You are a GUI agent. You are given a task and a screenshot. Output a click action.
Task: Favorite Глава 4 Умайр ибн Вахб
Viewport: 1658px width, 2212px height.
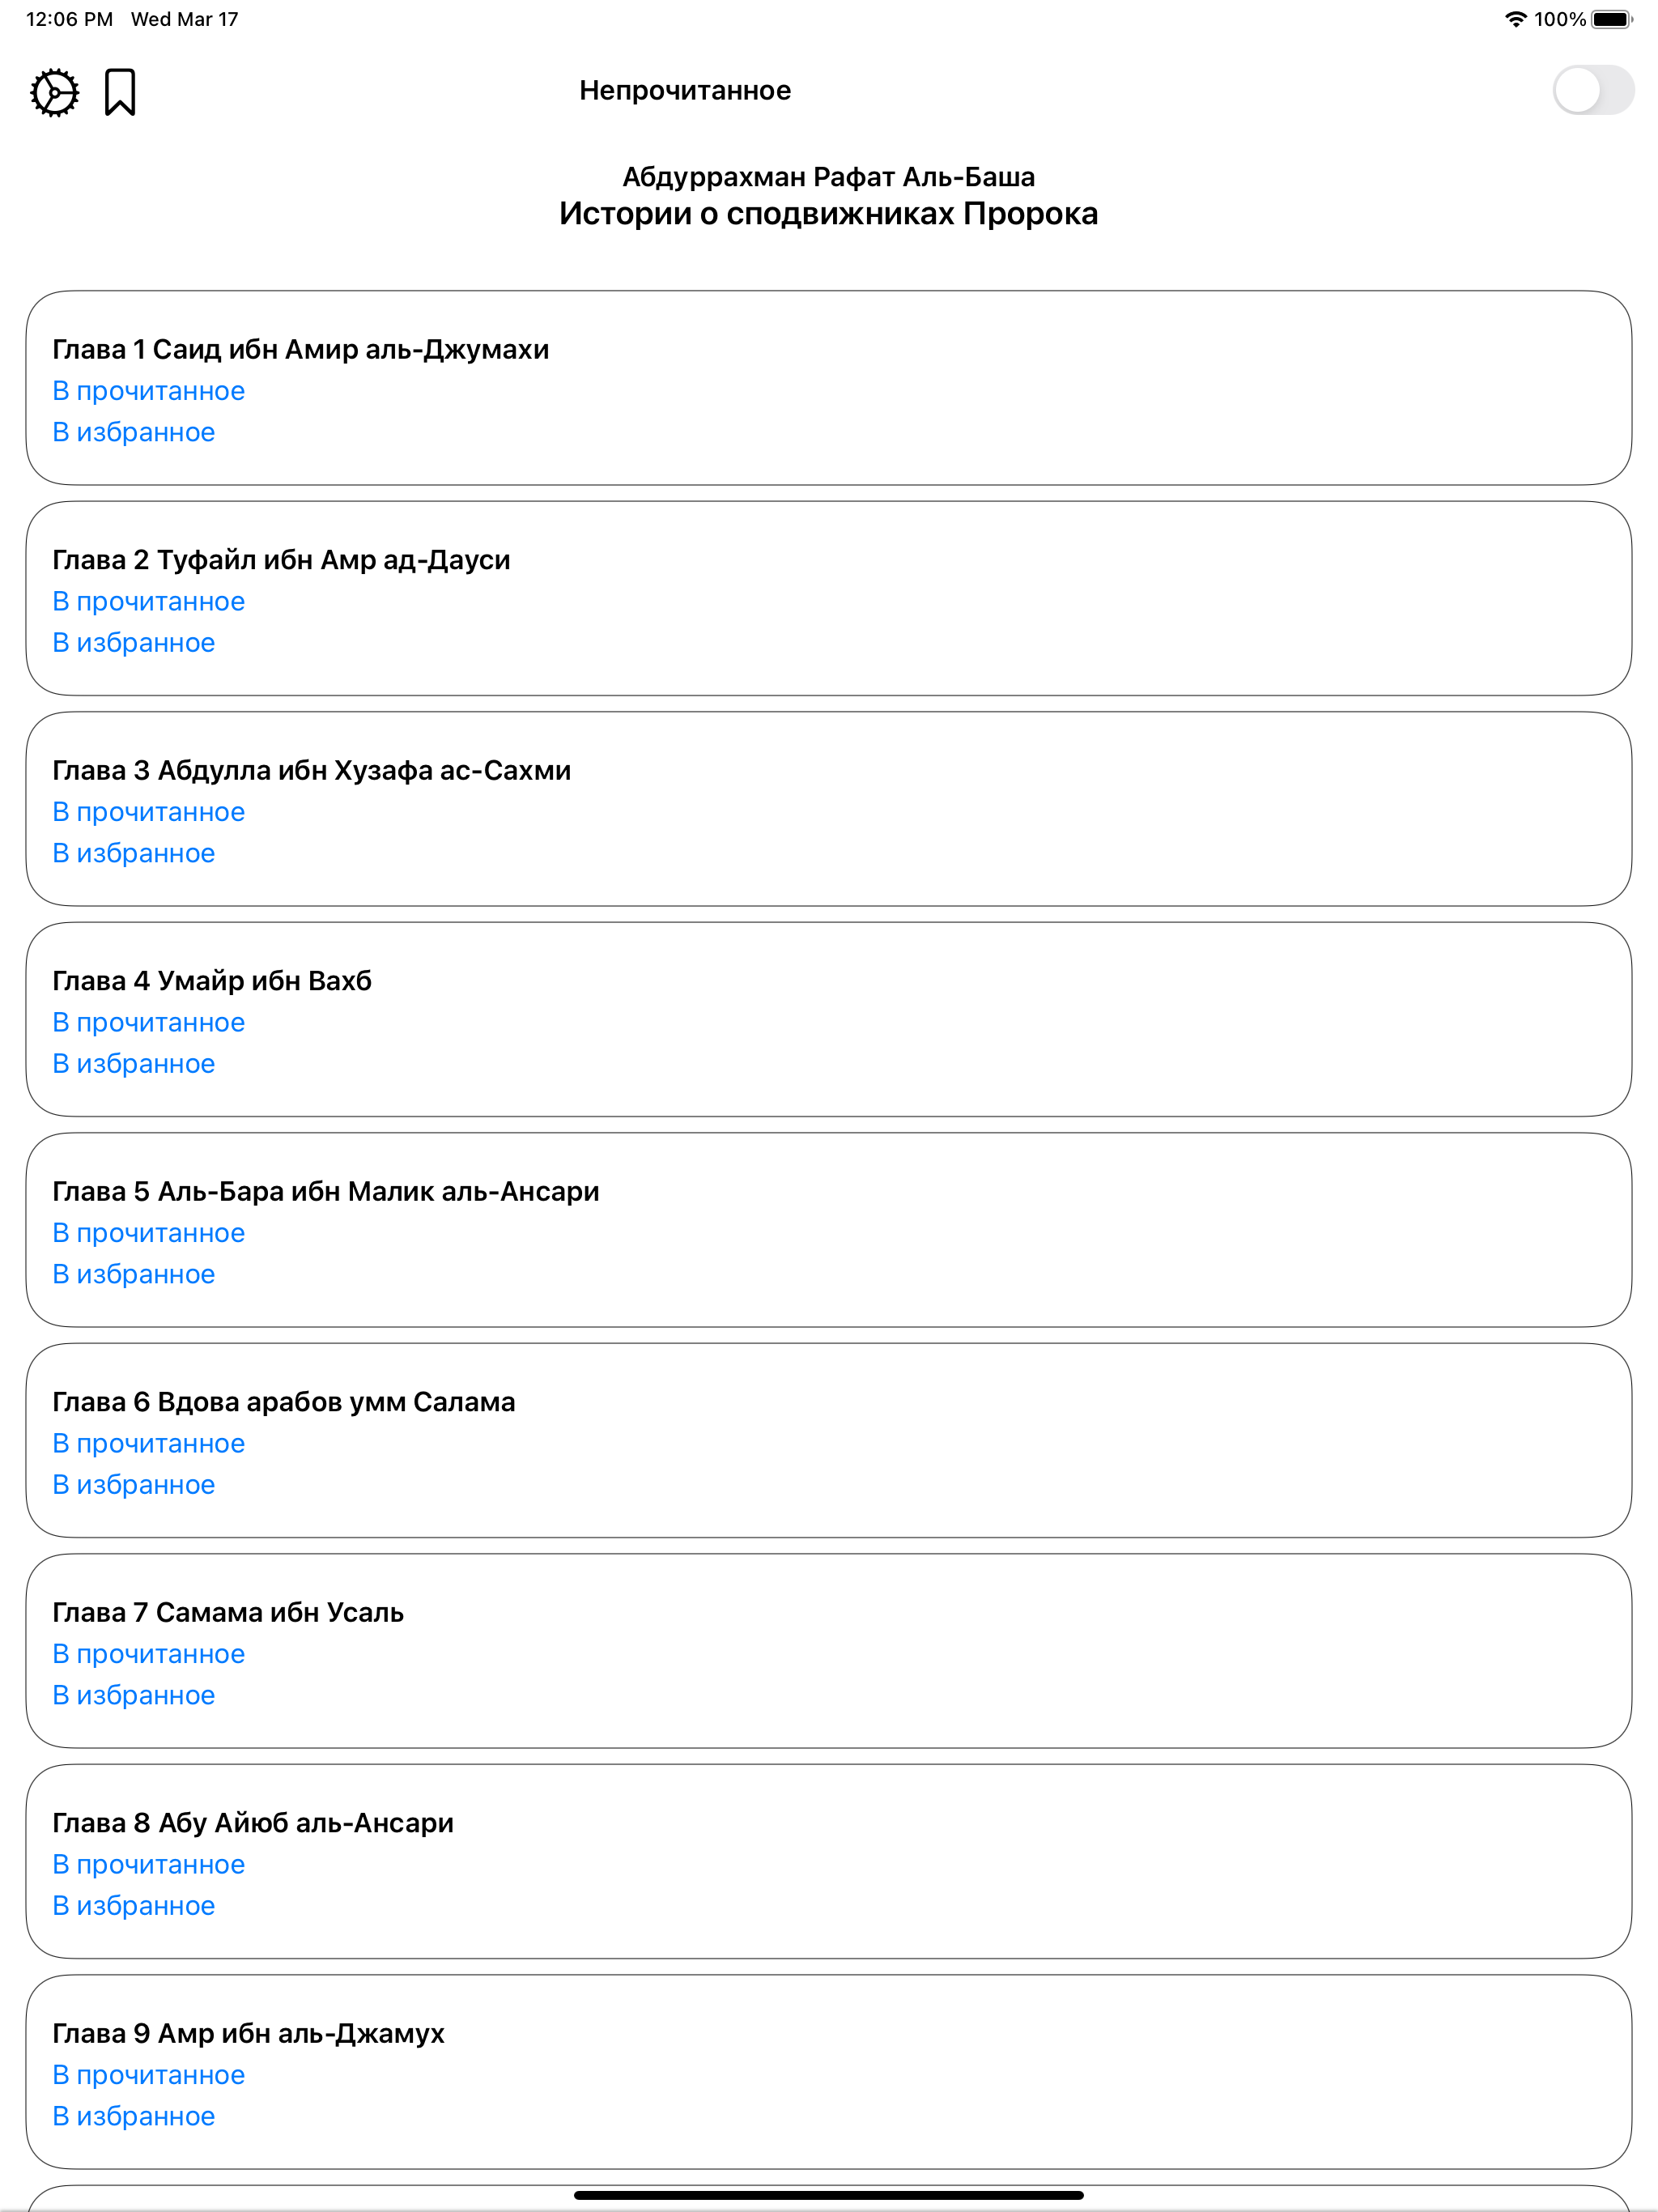point(133,1063)
